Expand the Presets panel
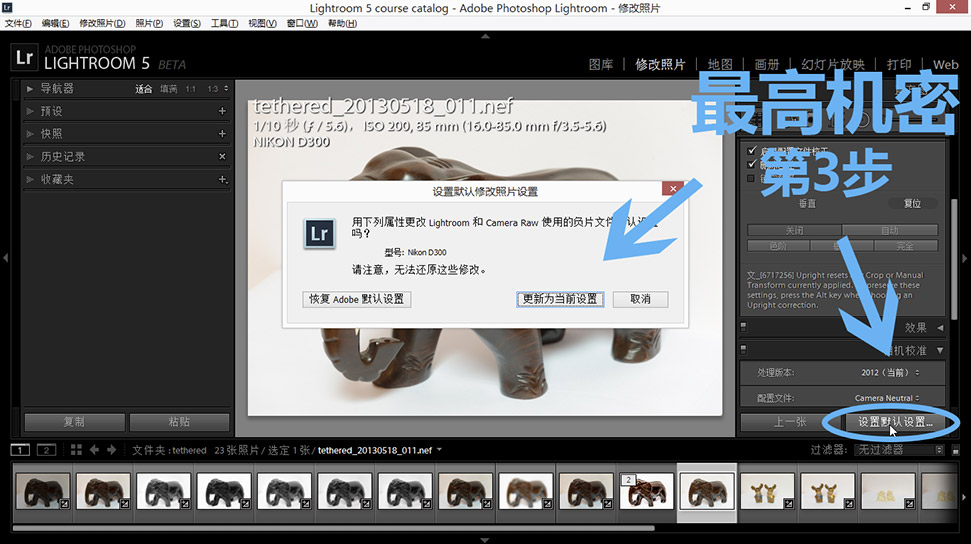Screen dimensions: 971x544 click(29, 112)
